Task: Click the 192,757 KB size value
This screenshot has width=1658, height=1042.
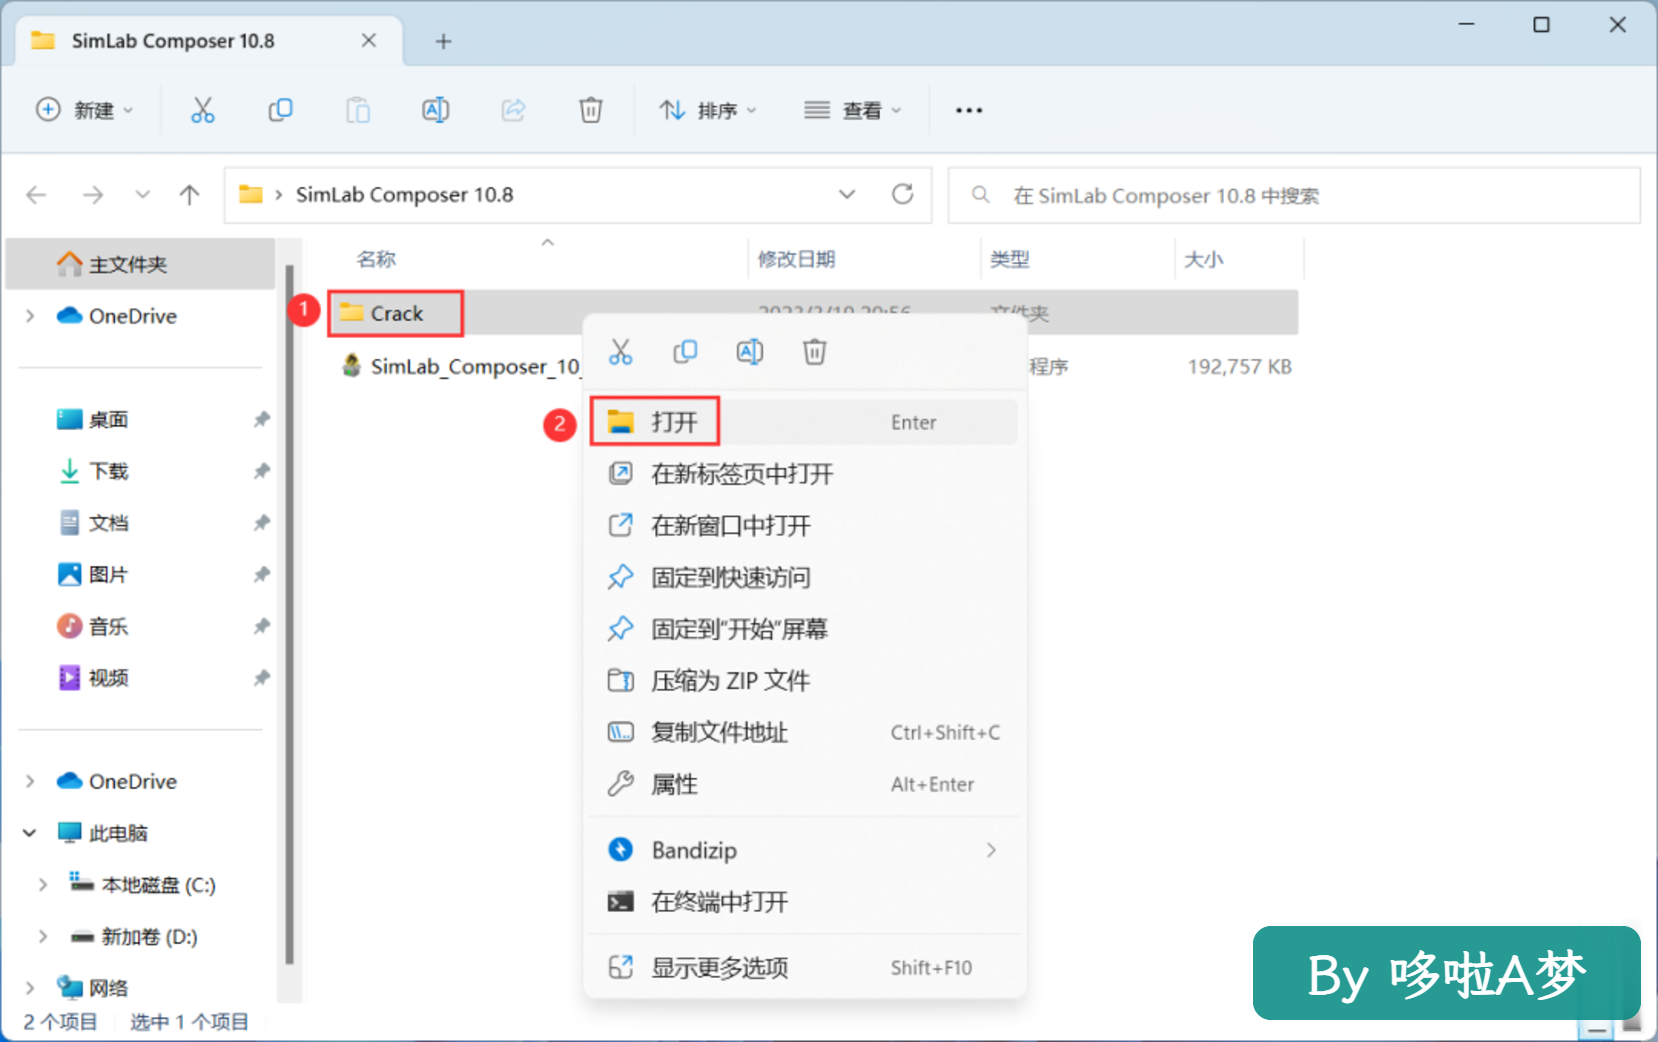Action: pyautogui.click(x=1239, y=366)
